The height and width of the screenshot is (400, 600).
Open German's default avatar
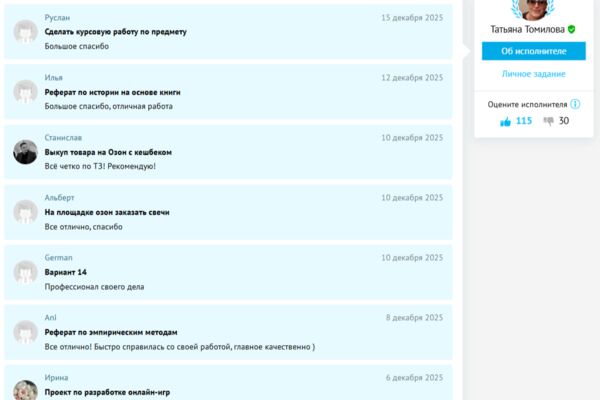coord(25,272)
